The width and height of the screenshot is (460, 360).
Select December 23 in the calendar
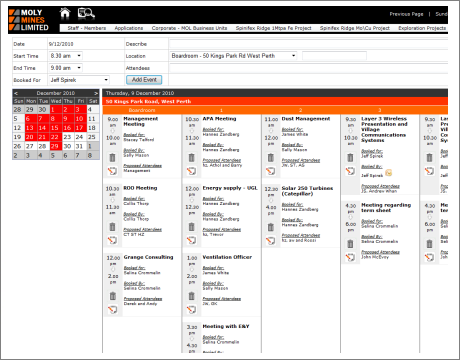click(68, 137)
